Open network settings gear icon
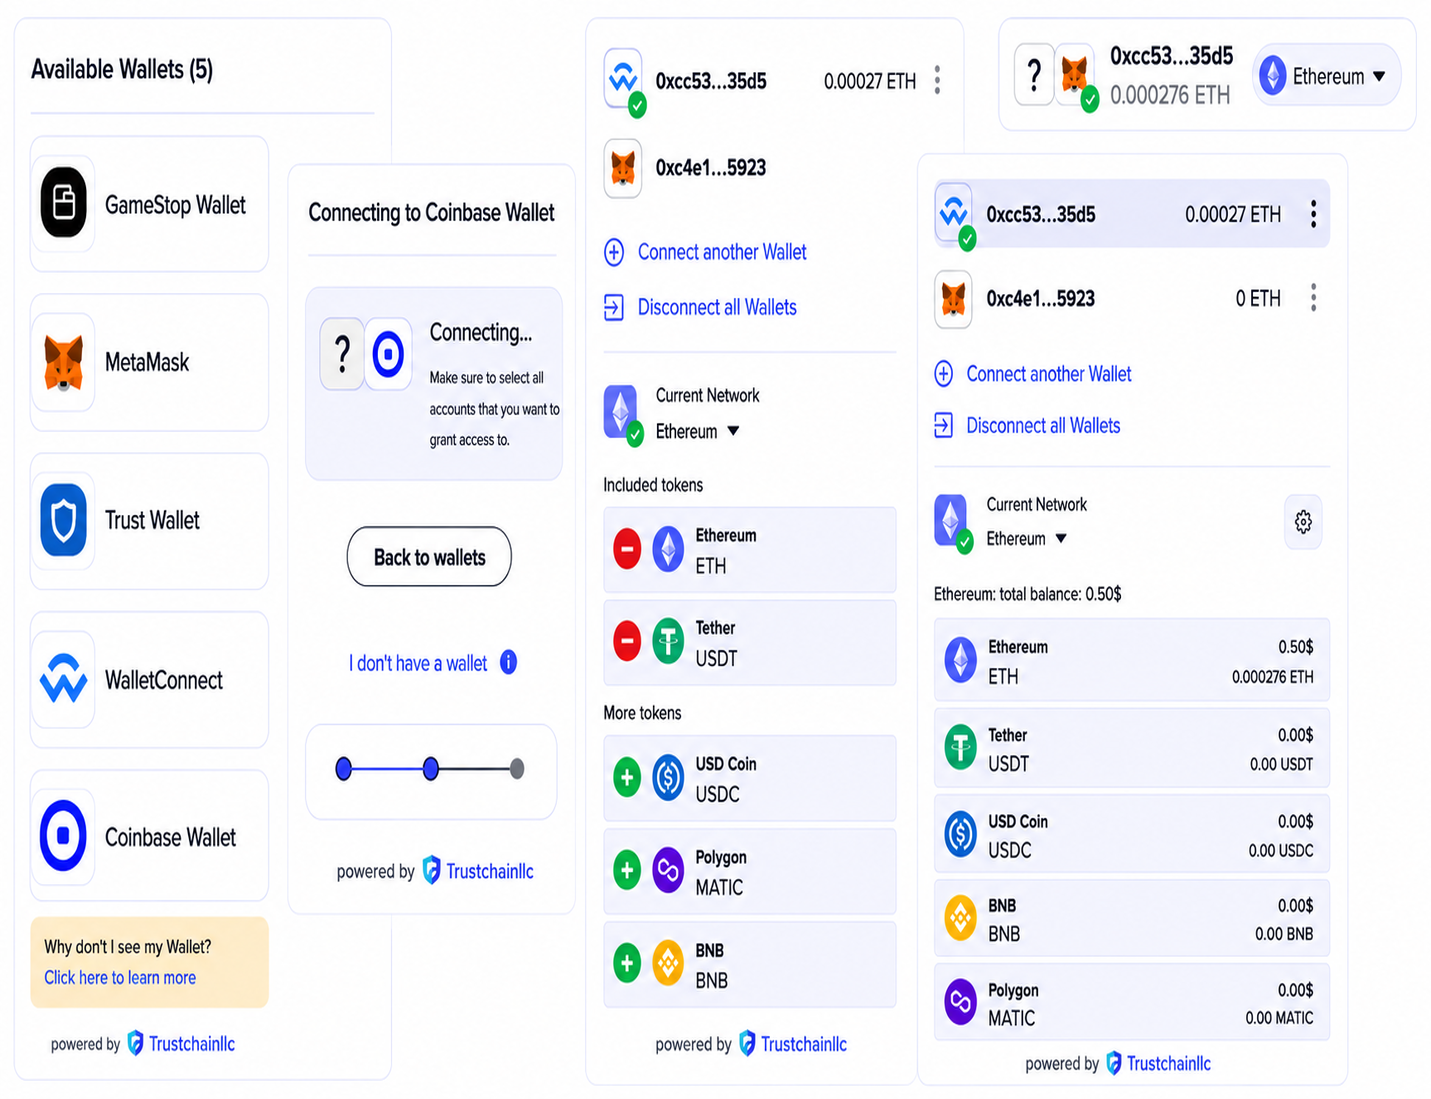Image resolution: width=1431 pixels, height=1099 pixels. pyautogui.click(x=1303, y=521)
